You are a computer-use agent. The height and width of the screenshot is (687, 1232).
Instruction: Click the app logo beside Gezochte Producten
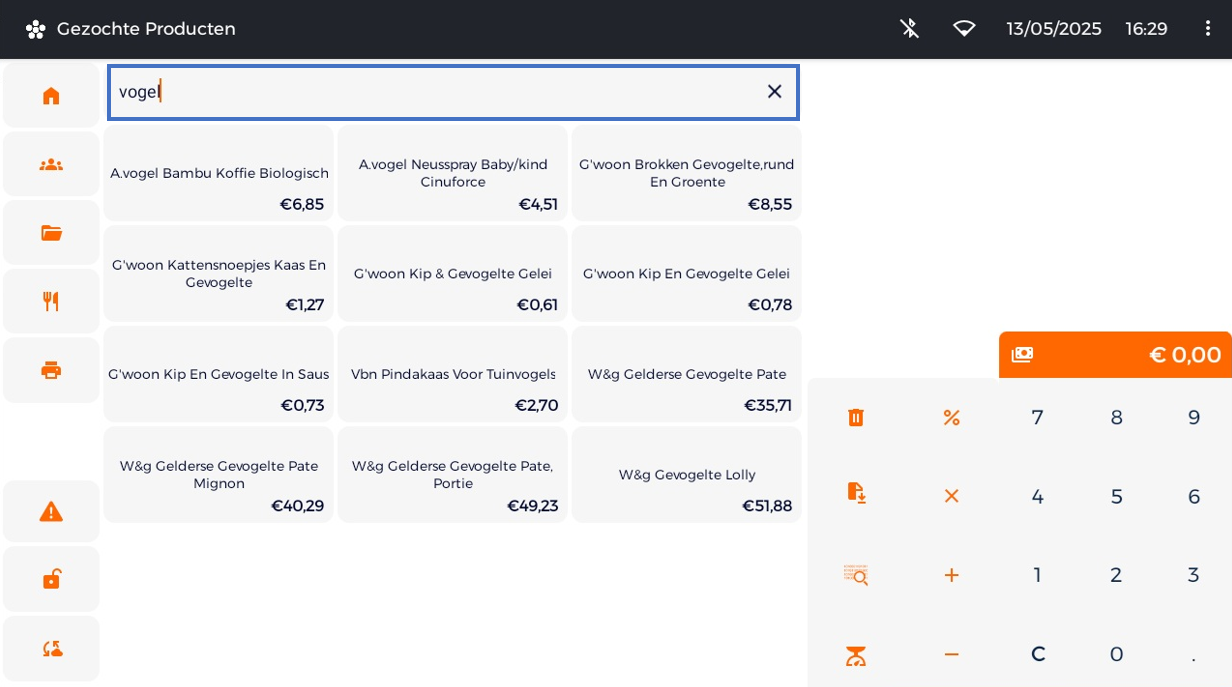click(x=35, y=29)
